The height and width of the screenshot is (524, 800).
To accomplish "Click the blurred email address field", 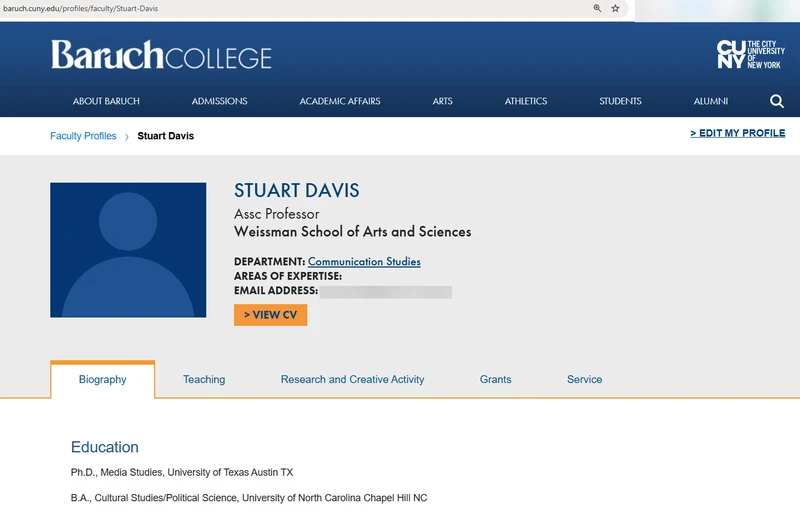I will (x=386, y=292).
